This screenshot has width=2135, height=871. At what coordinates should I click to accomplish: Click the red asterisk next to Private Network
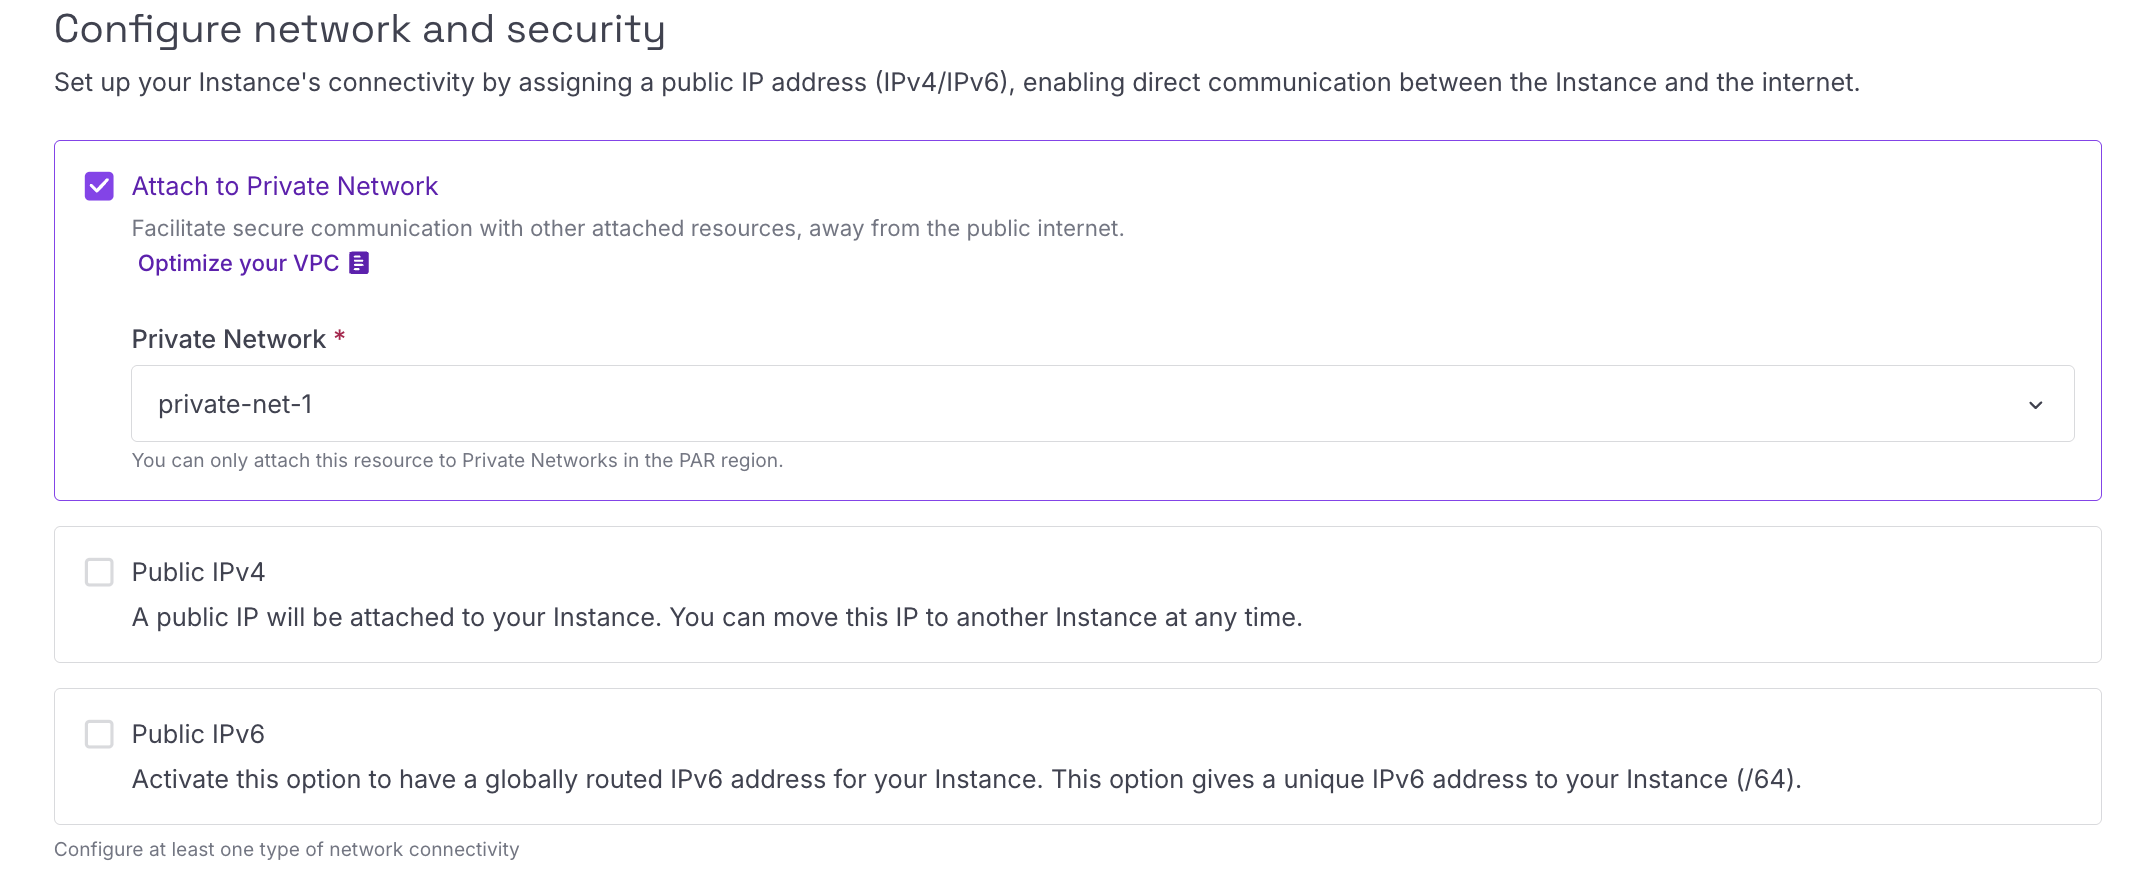(340, 336)
